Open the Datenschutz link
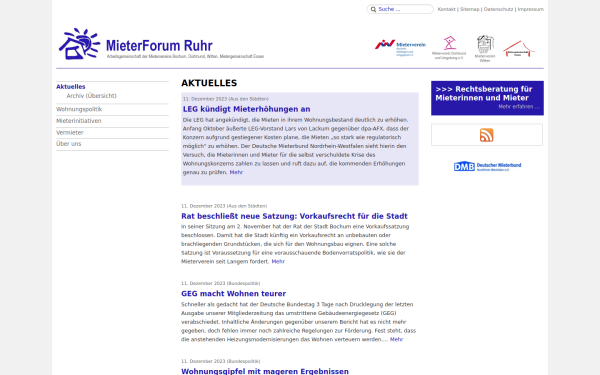Viewport: 600px width, 375px height. click(x=498, y=9)
